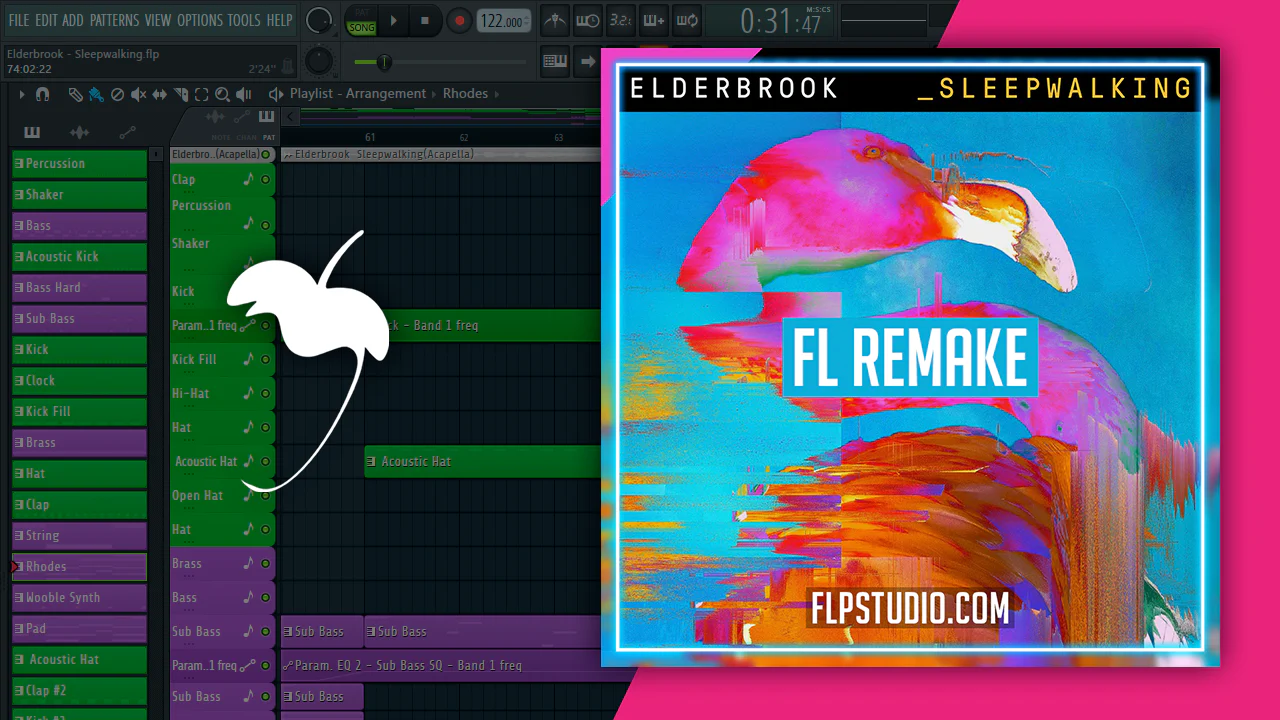
Task: Select the Playback speaker tool
Action: (x=243, y=94)
